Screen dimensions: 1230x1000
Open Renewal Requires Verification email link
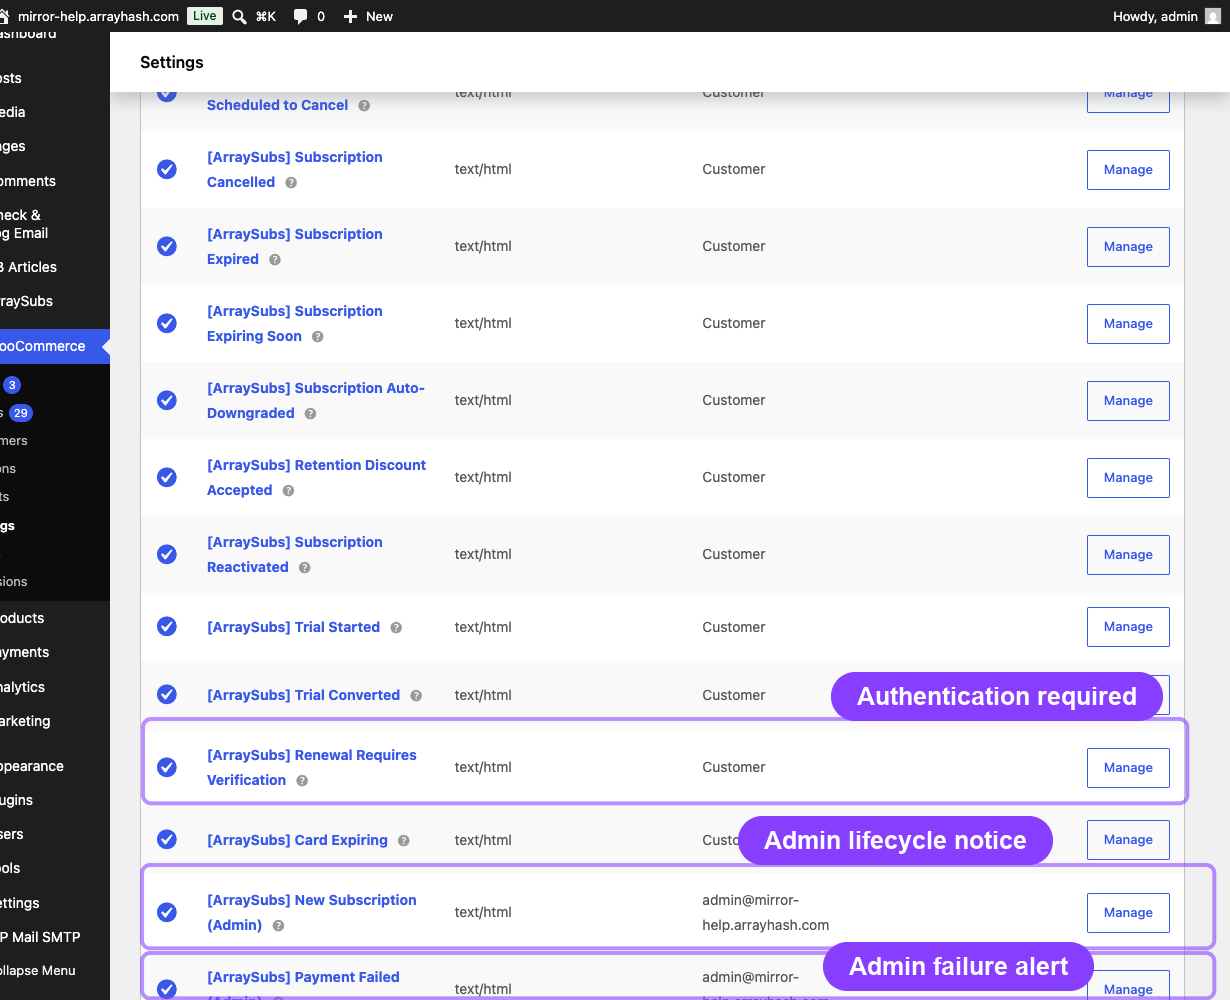[x=312, y=767]
